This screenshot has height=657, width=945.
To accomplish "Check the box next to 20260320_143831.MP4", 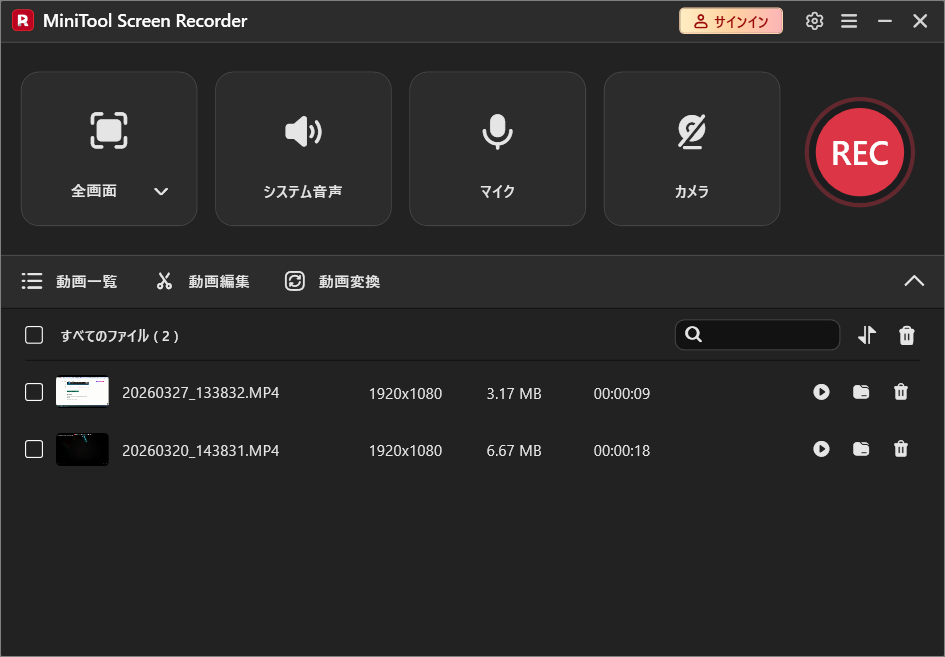I will (33, 449).
